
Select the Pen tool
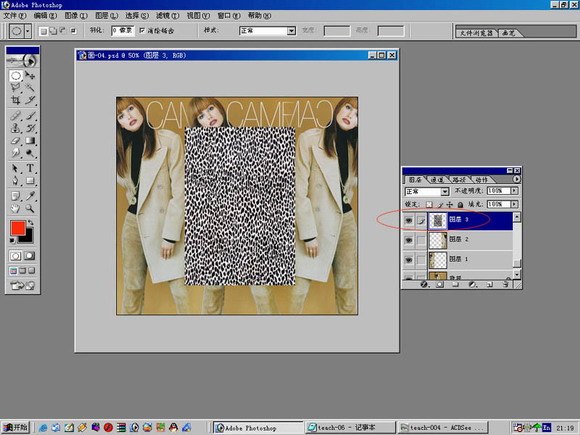16,181
